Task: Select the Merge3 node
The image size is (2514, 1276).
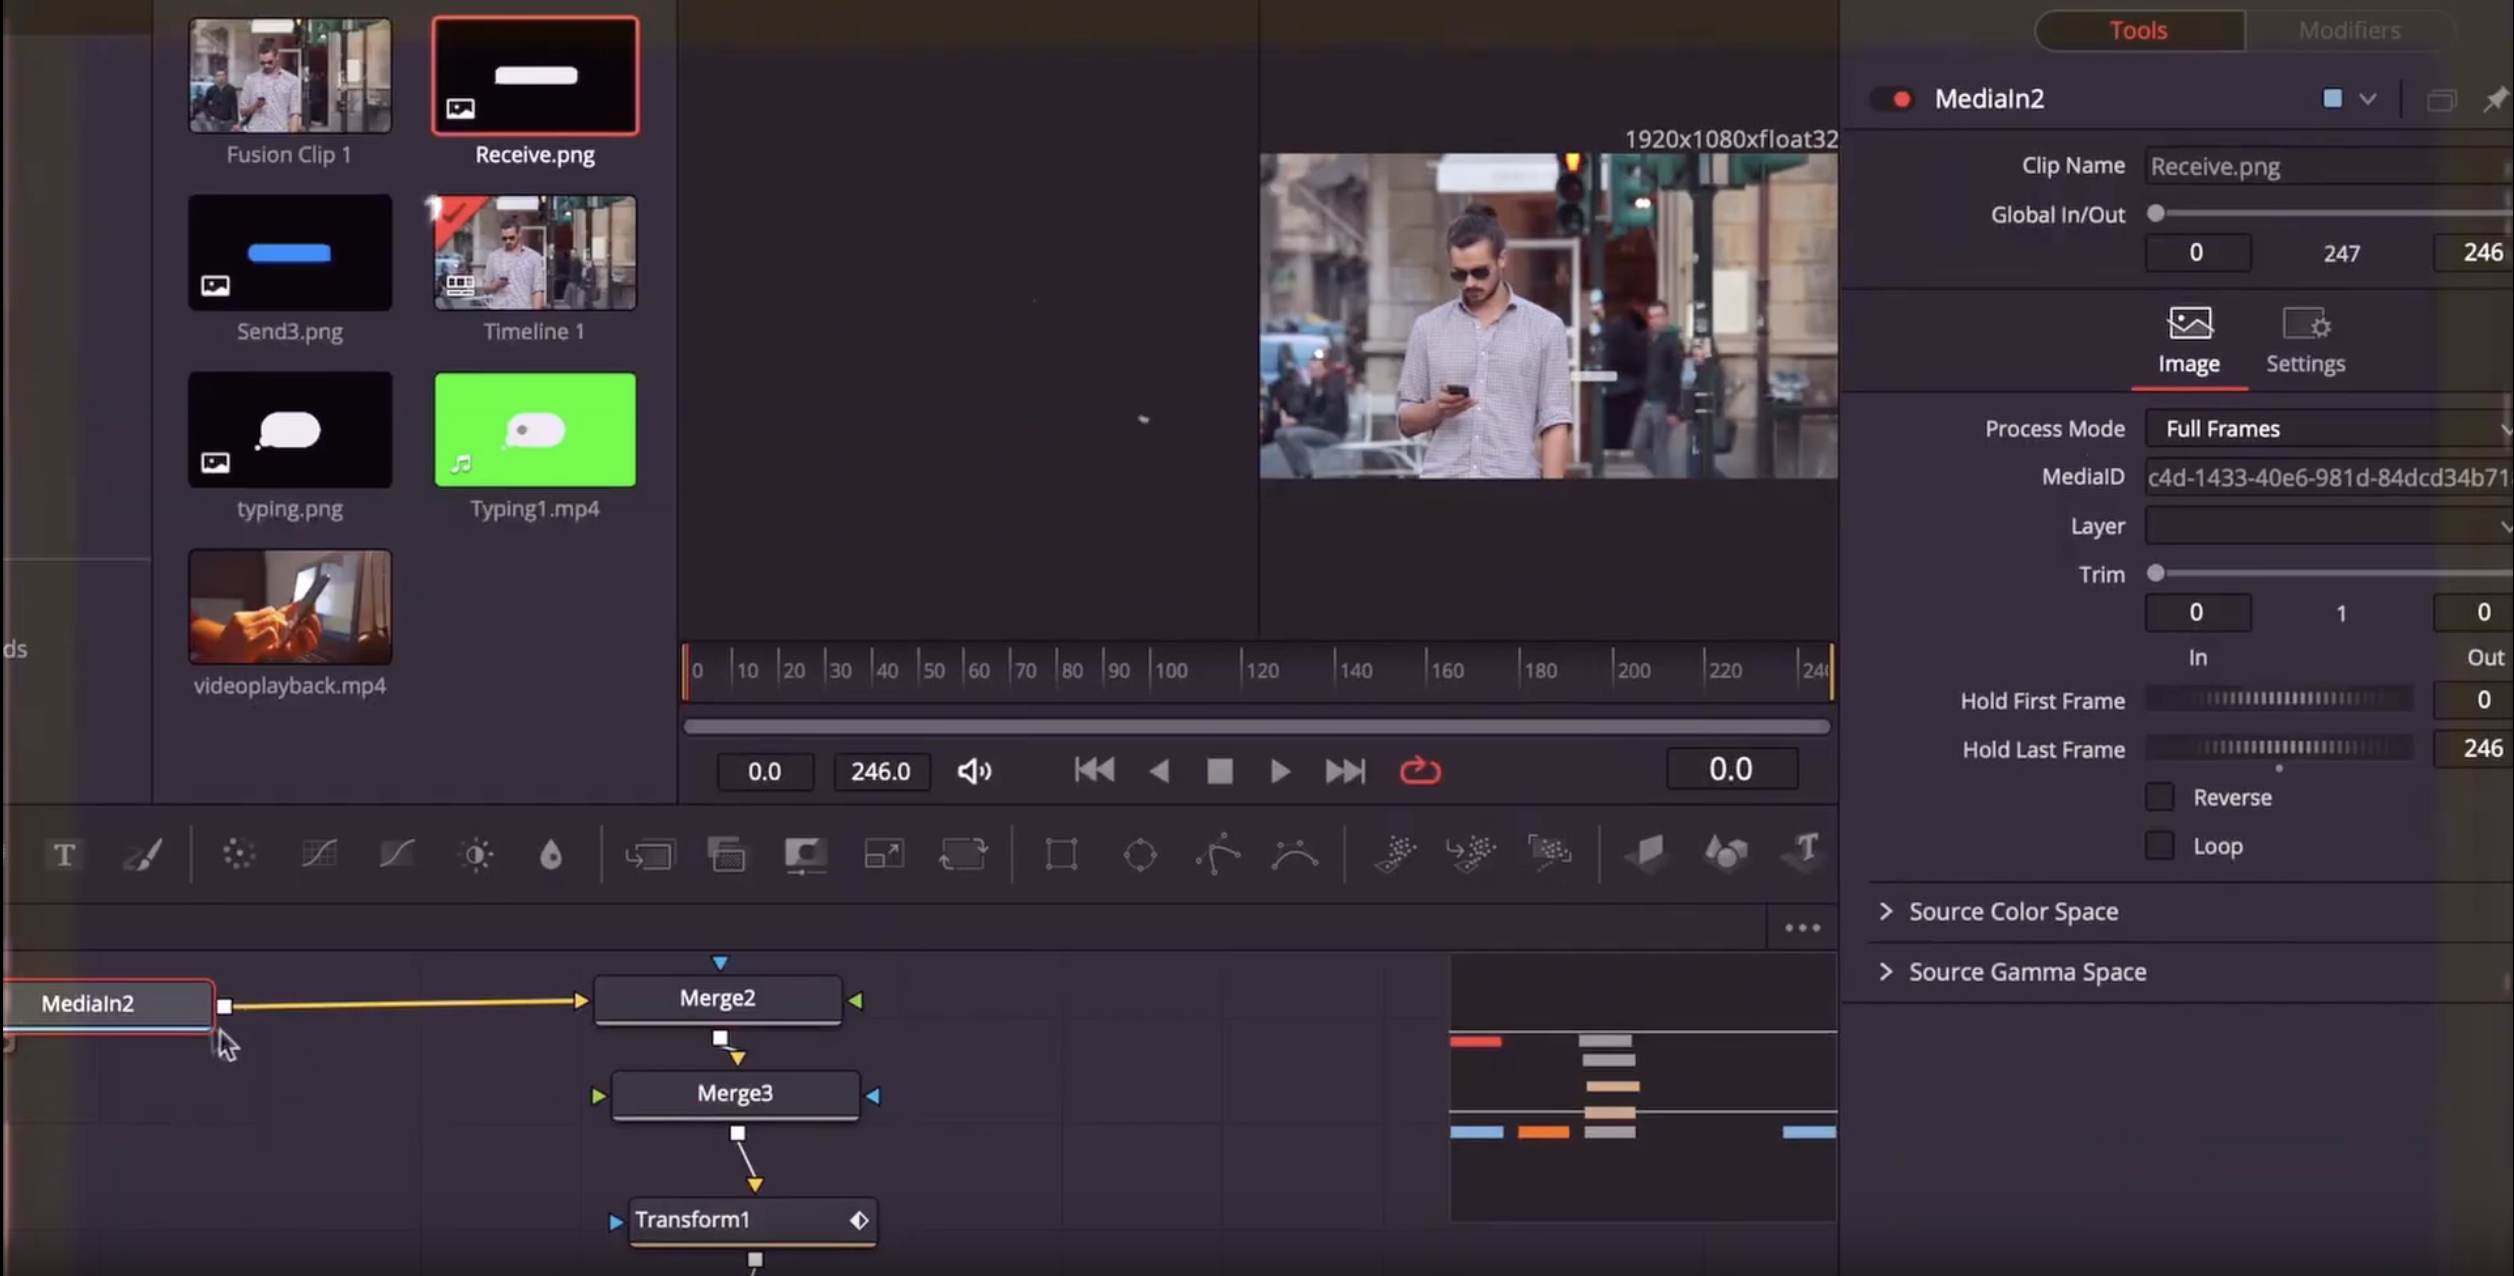Action: pyautogui.click(x=735, y=1094)
